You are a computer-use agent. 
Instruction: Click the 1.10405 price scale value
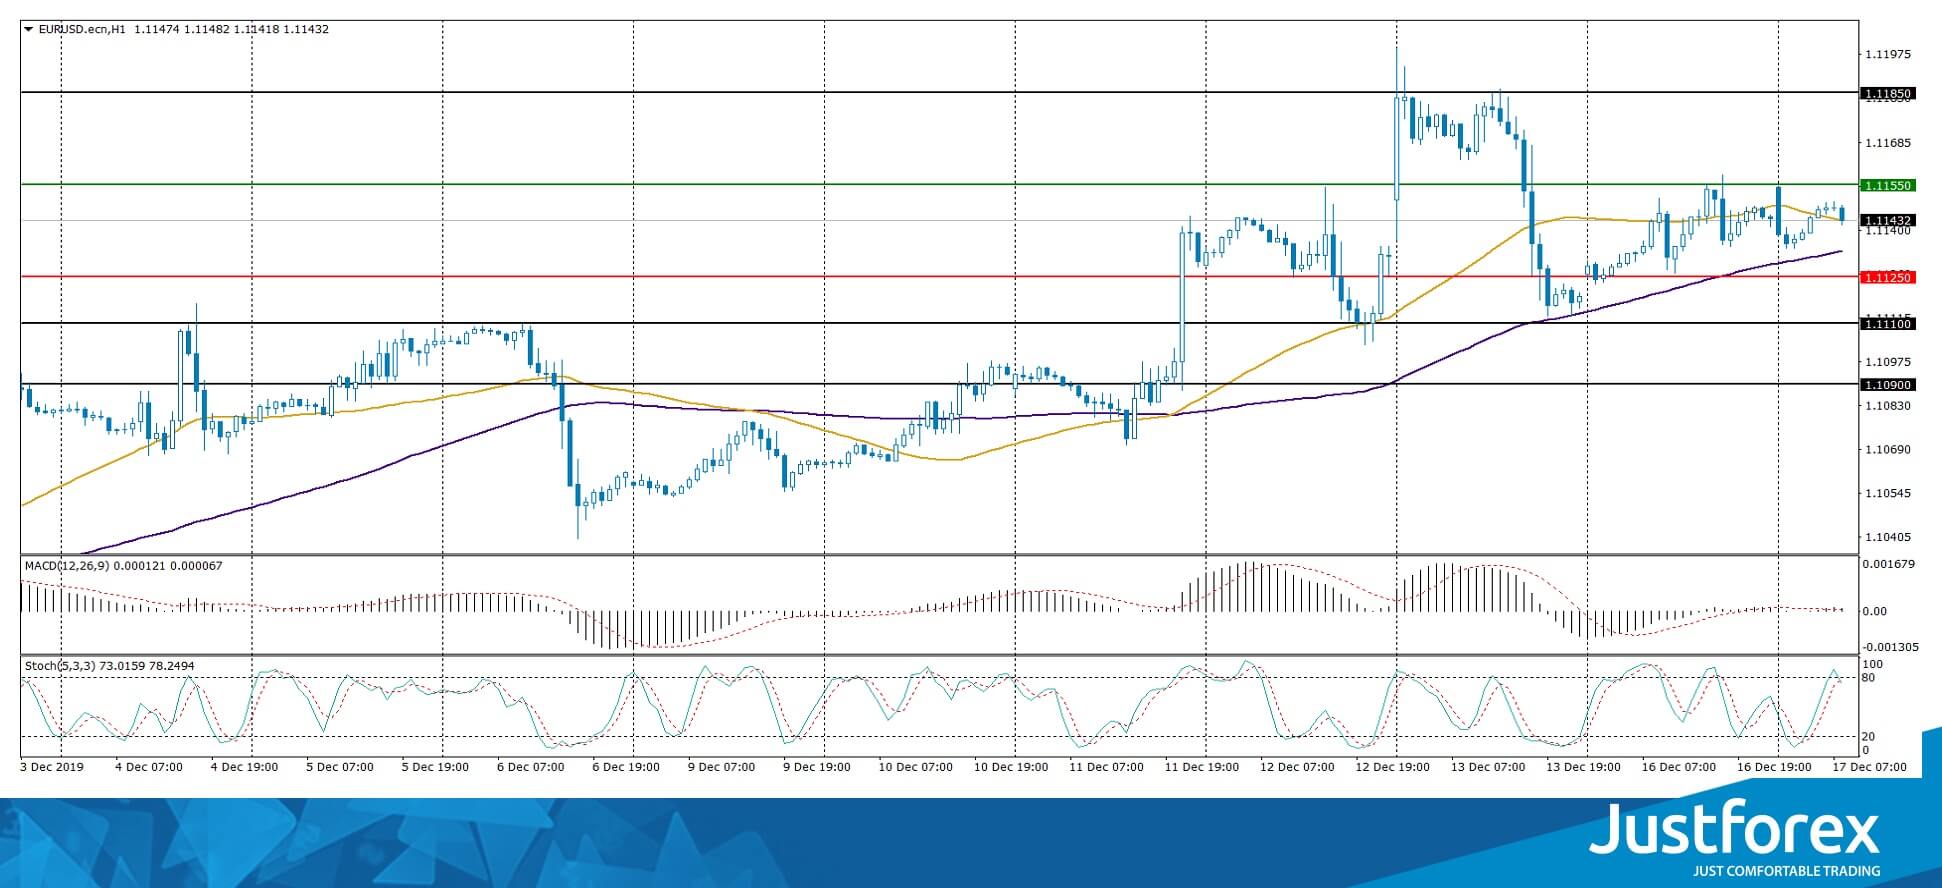coord(1888,538)
